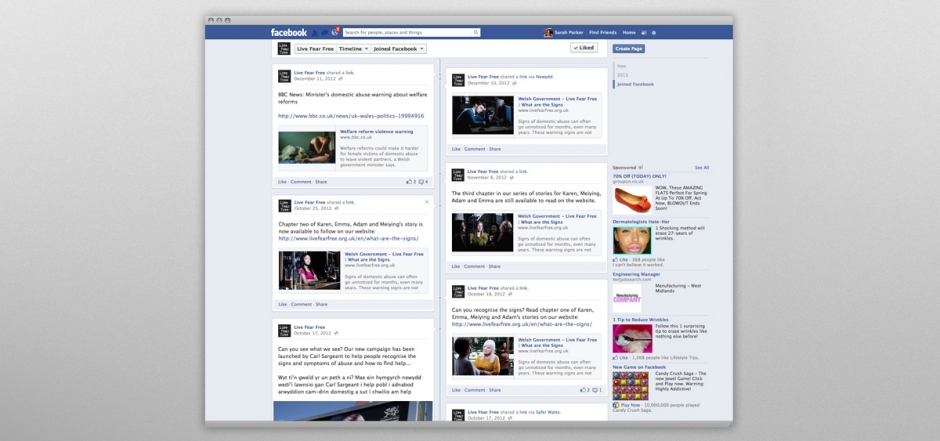This screenshot has height=441, width=940.
Task: Click the comment count on October 18 post
Action: 597,390
